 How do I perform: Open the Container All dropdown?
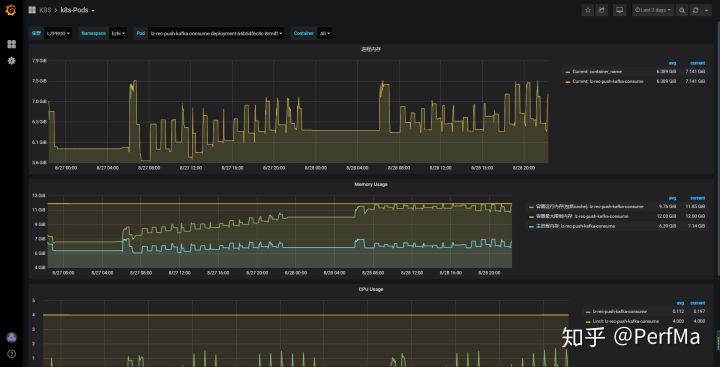[325, 33]
